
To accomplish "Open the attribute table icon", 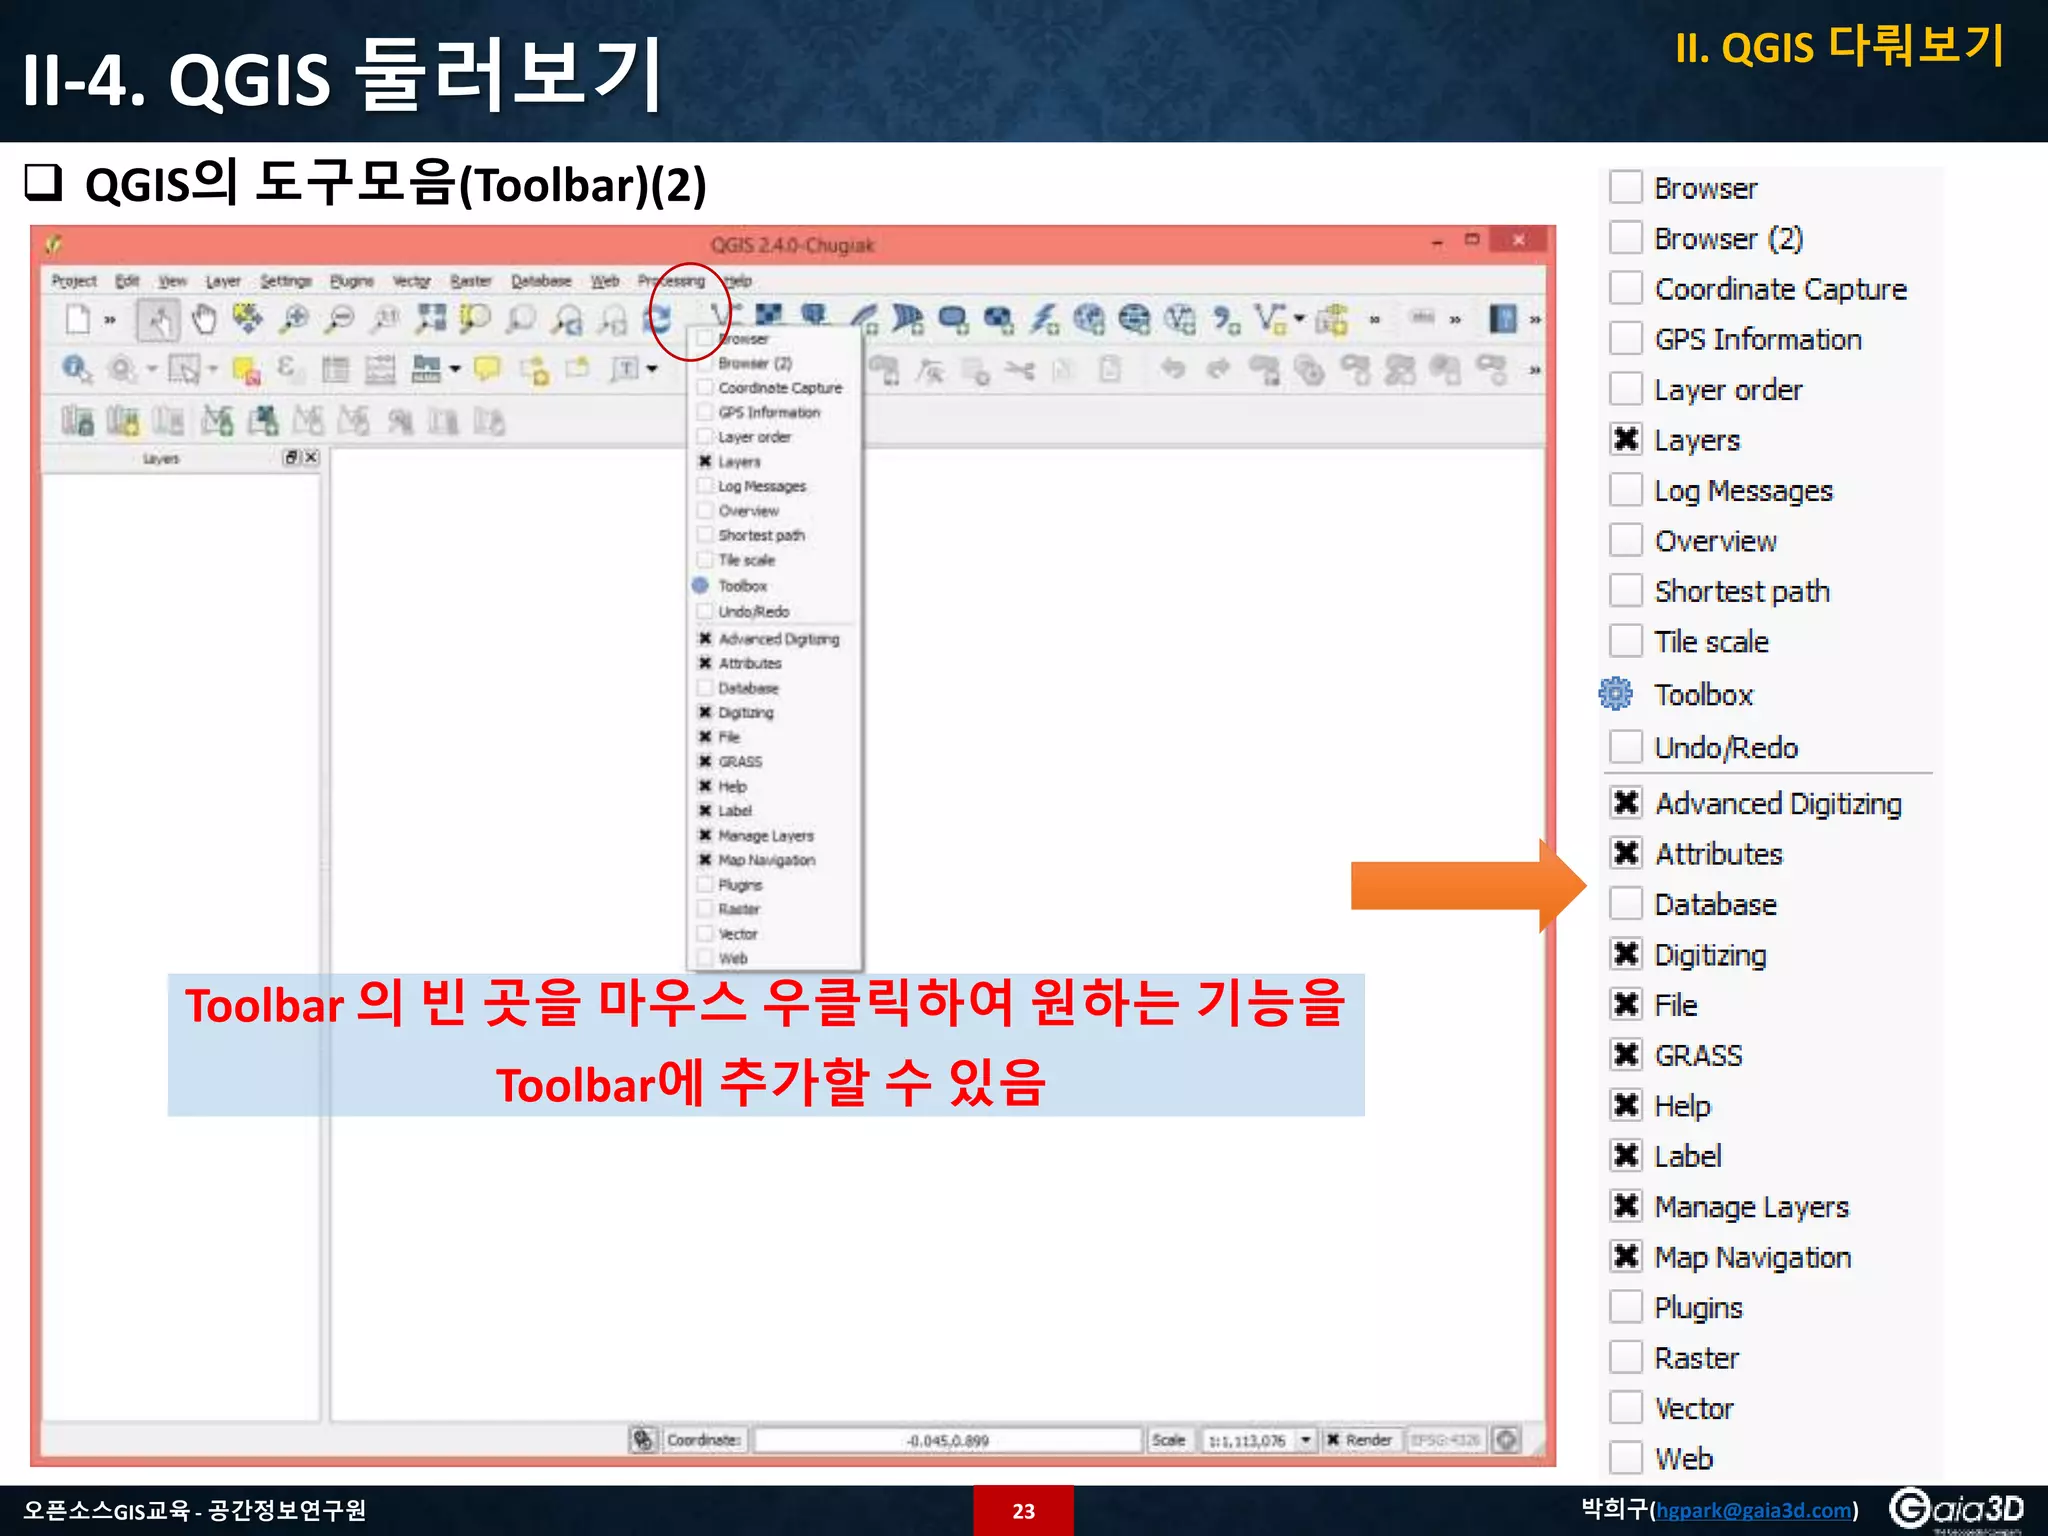I will point(336,370).
